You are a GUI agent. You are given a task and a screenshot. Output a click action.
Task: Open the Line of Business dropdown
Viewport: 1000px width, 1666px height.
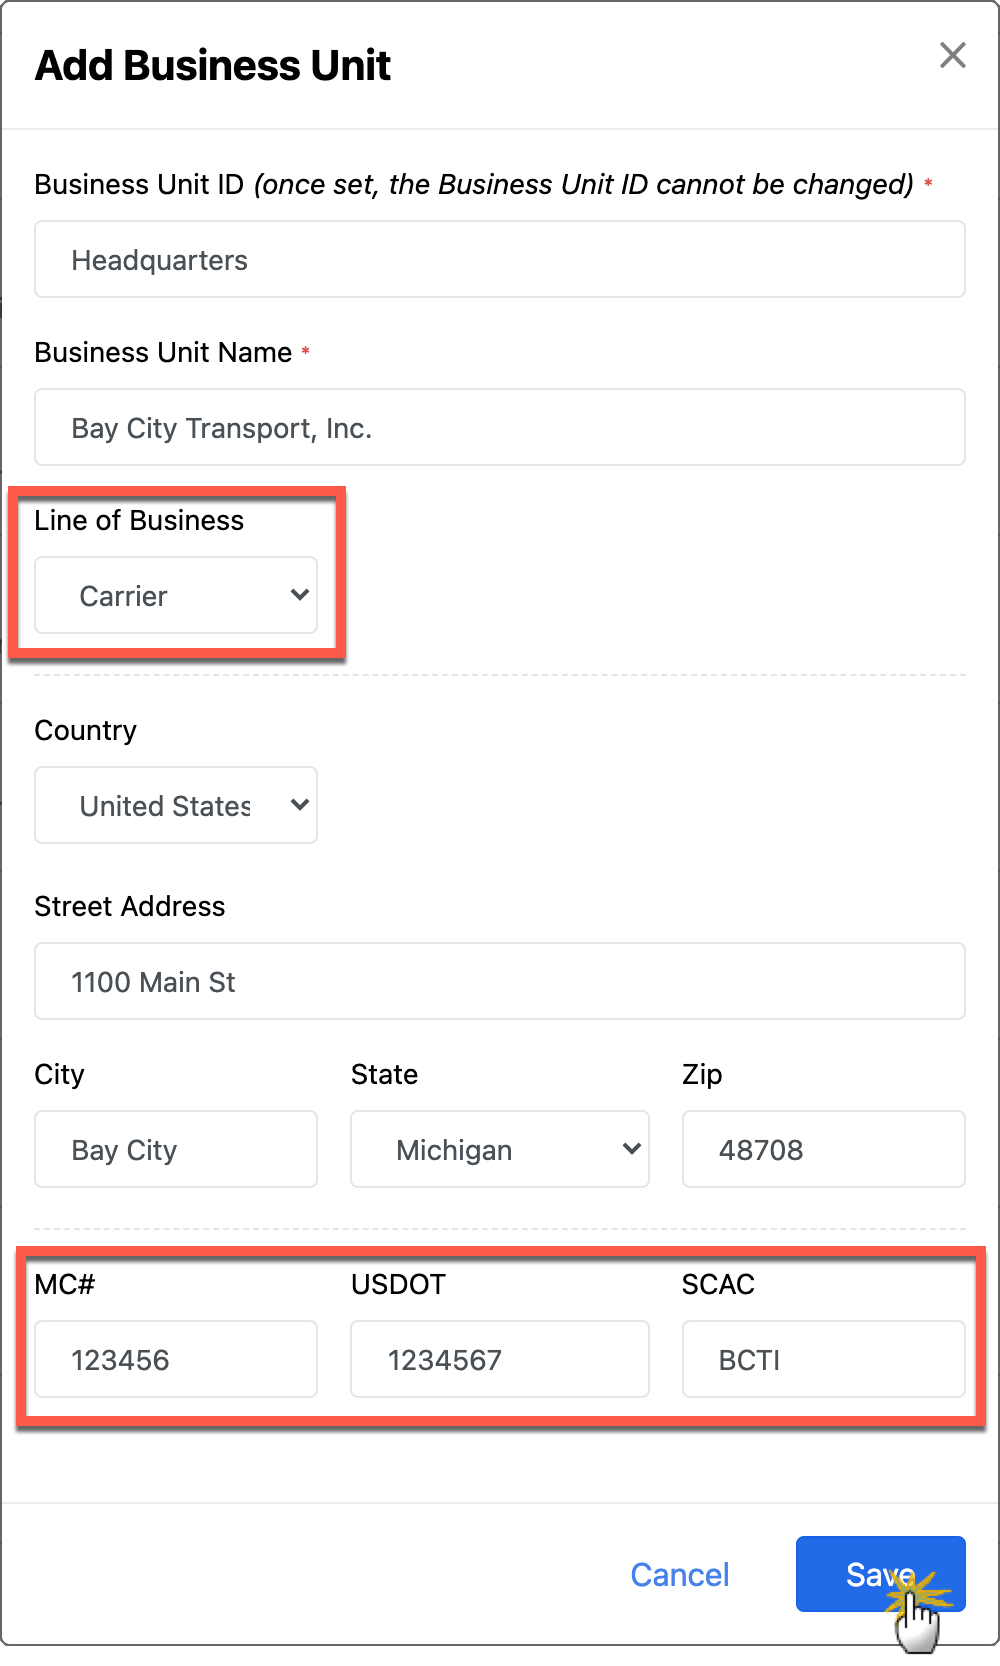pos(176,596)
